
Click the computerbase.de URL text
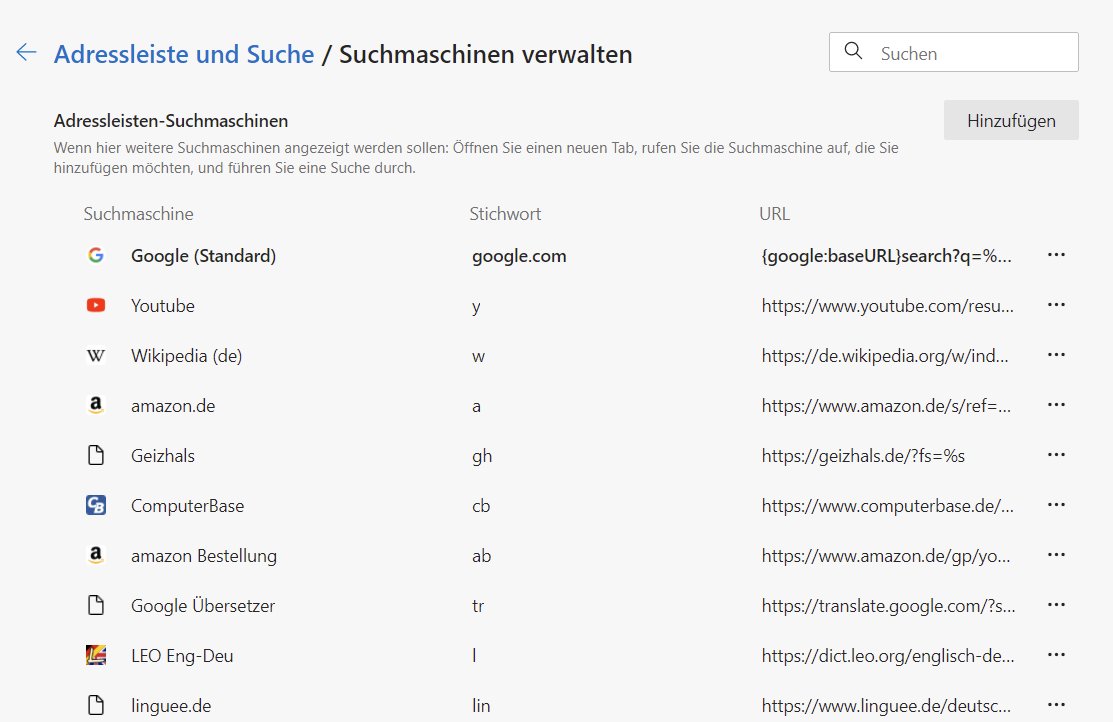coord(887,505)
